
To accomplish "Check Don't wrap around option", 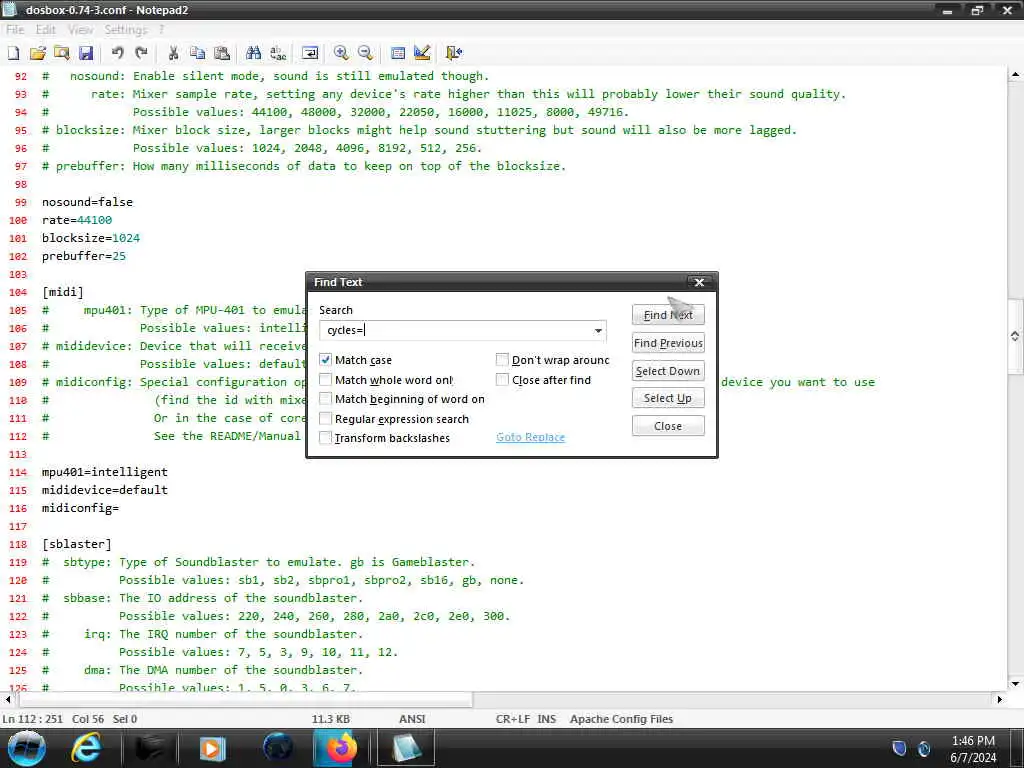I will point(502,360).
